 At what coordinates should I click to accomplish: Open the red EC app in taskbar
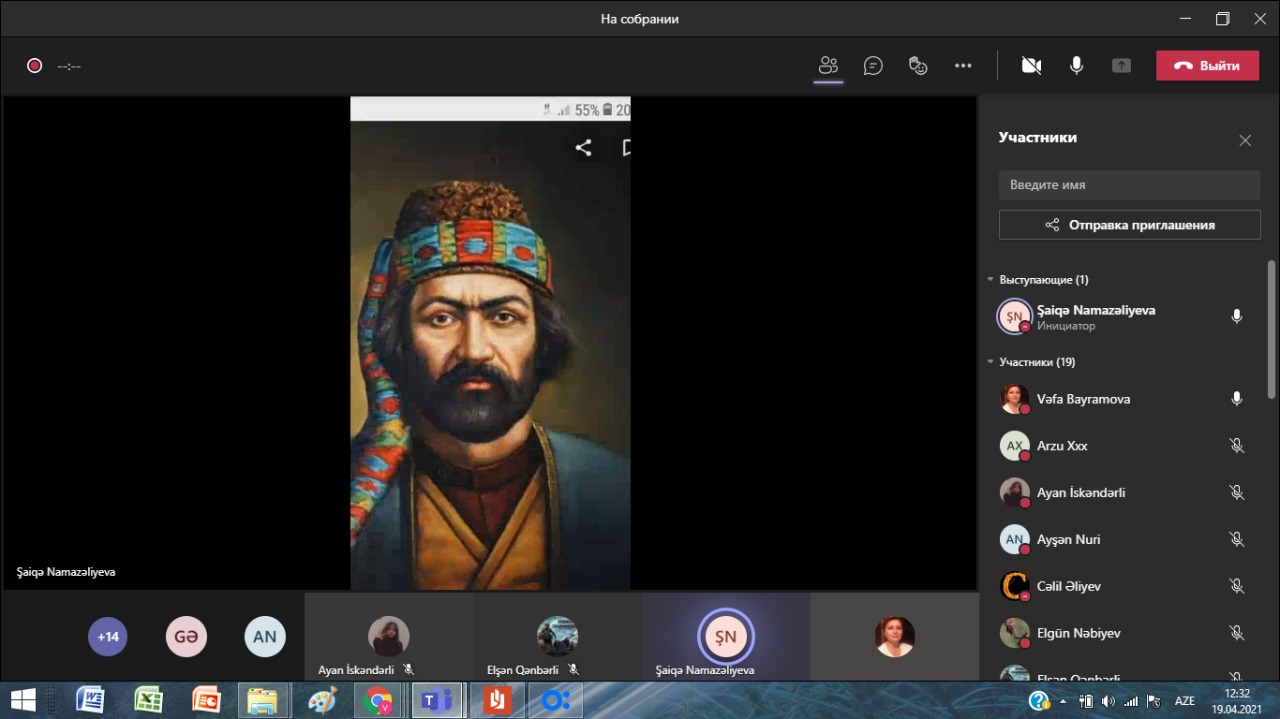click(206, 700)
